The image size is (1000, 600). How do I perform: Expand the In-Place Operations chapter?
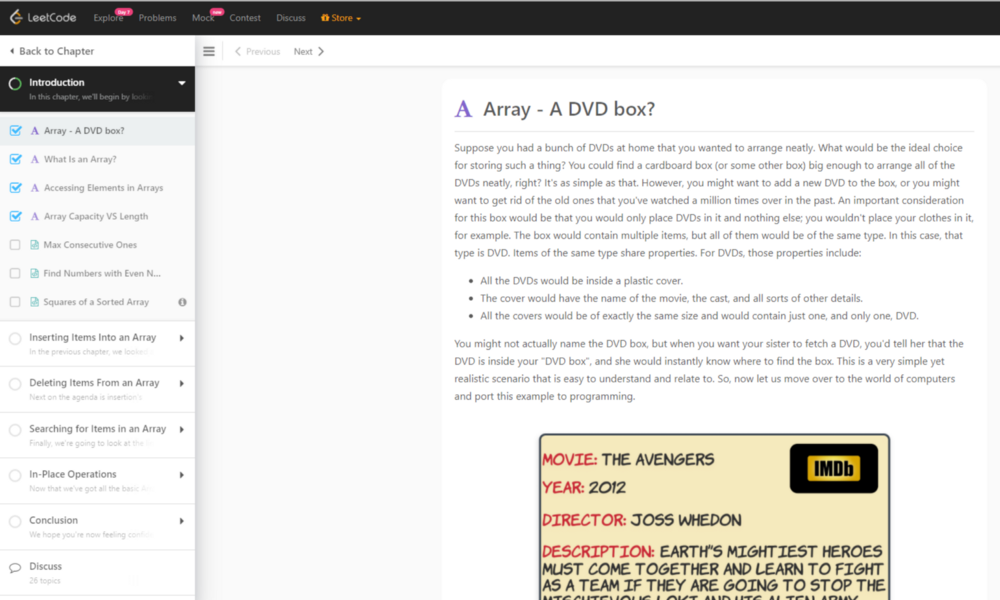(x=182, y=474)
